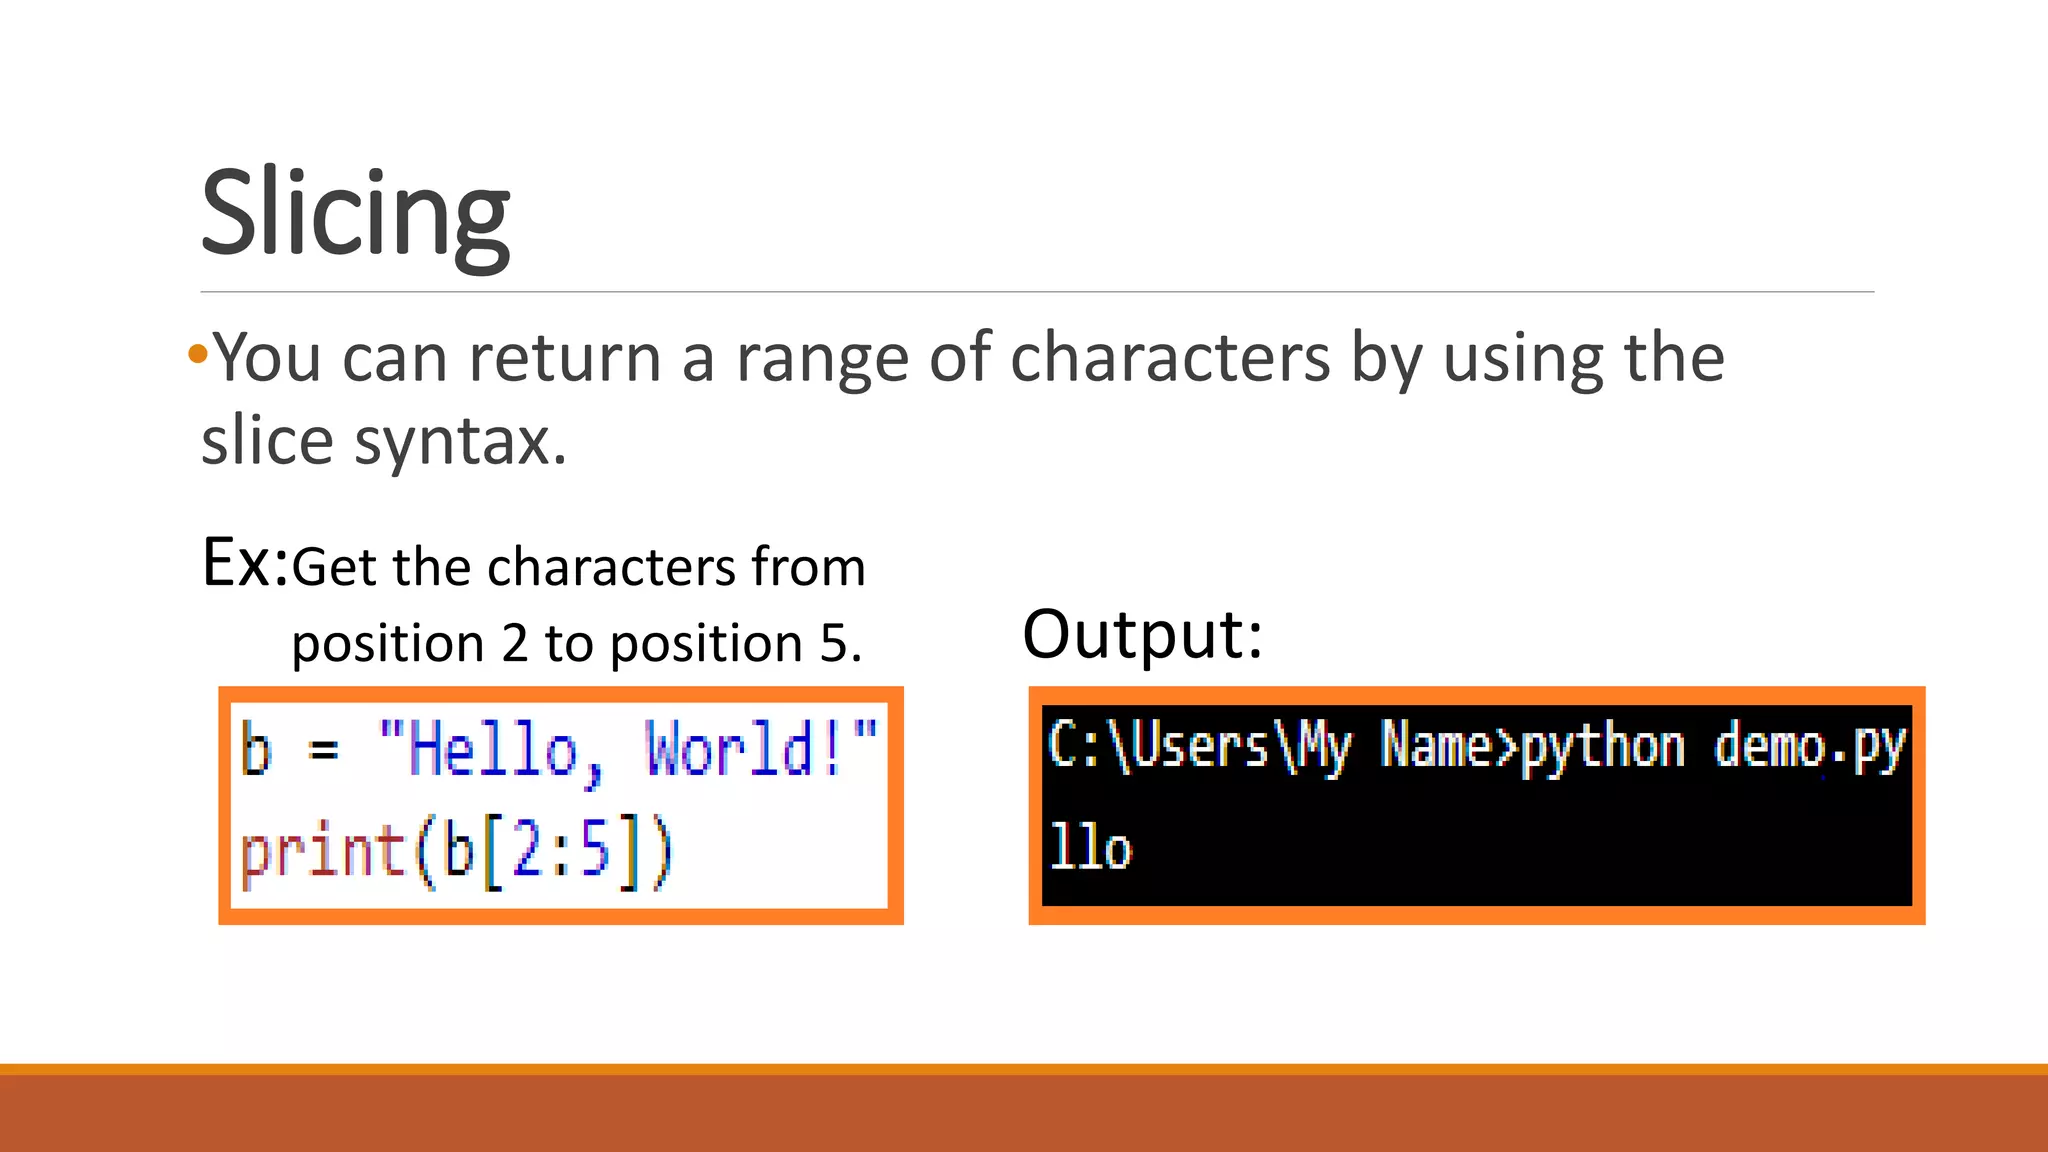Click the 'llo' output text
This screenshot has height=1152, width=2048.
pyautogui.click(x=1090, y=848)
